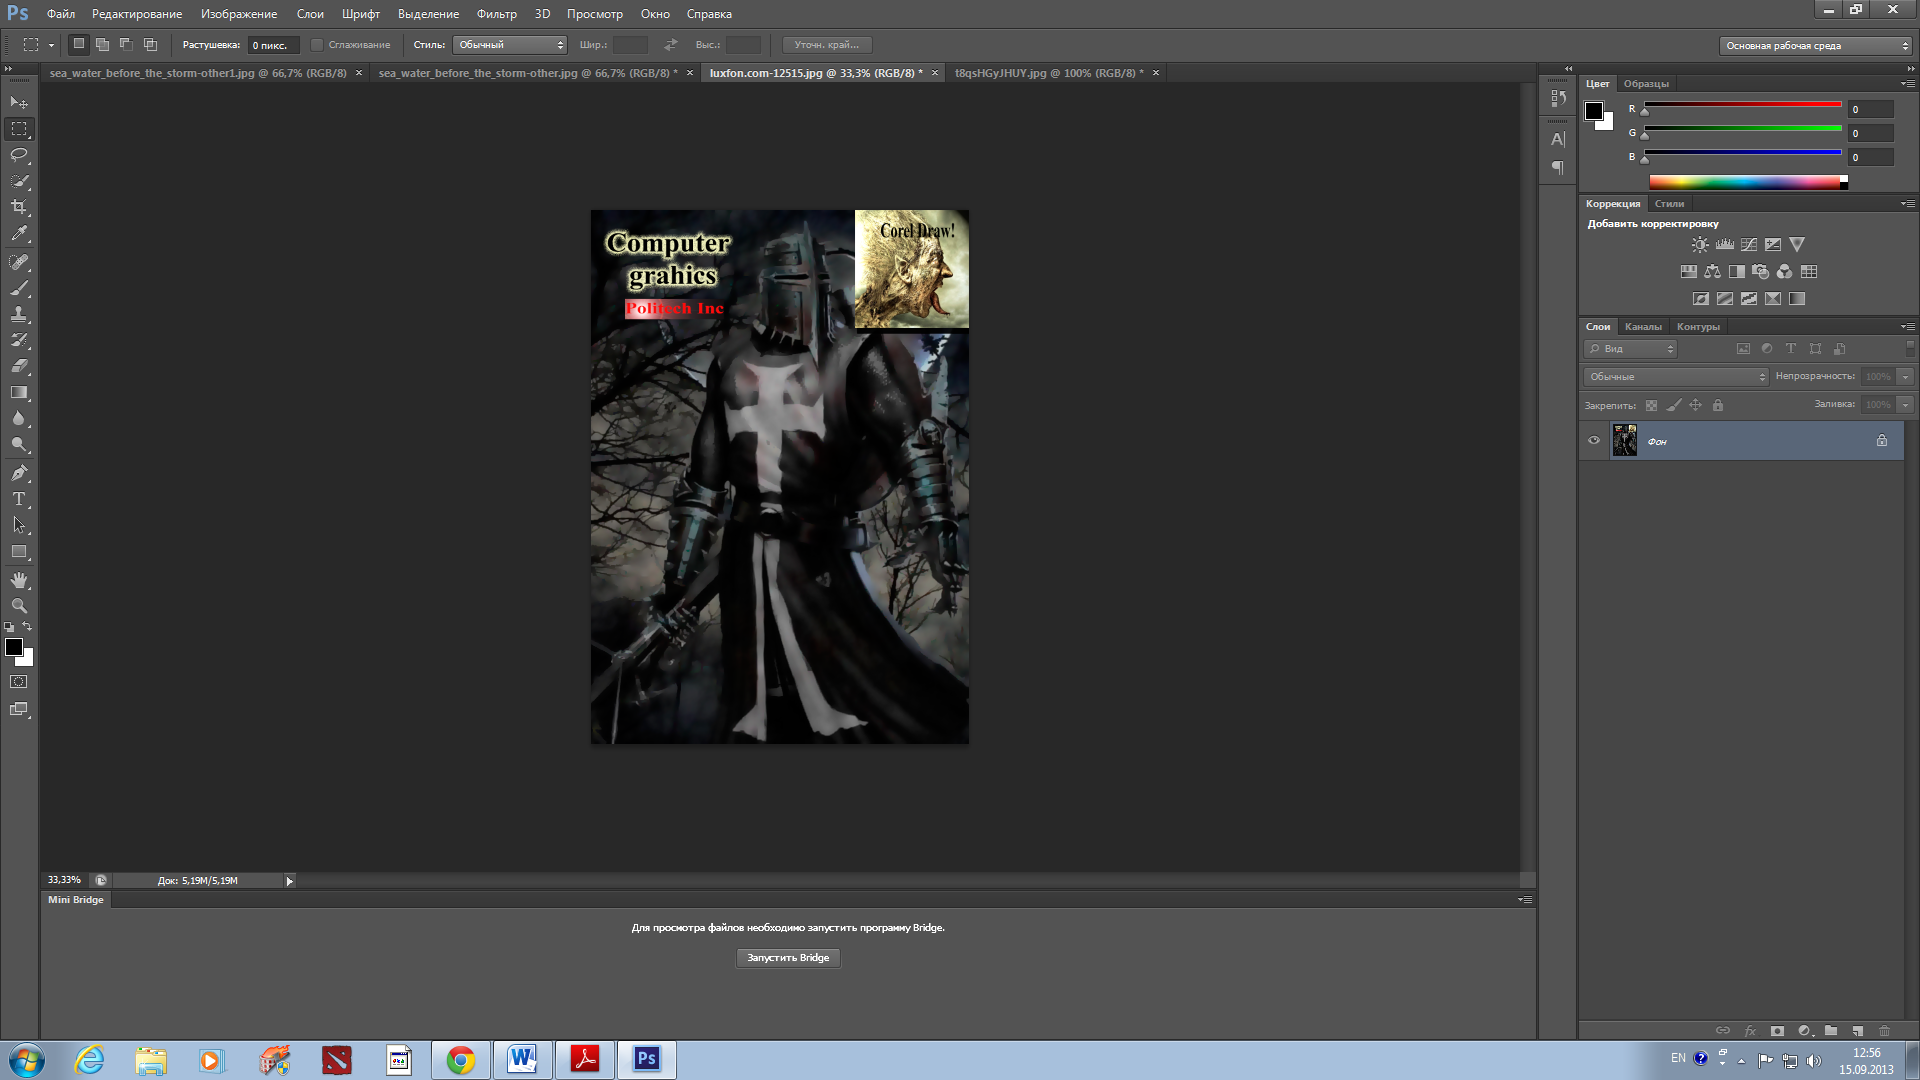Image resolution: width=1920 pixels, height=1080 pixels.
Task: Select the Clone Stamp tool
Action: coord(19,314)
